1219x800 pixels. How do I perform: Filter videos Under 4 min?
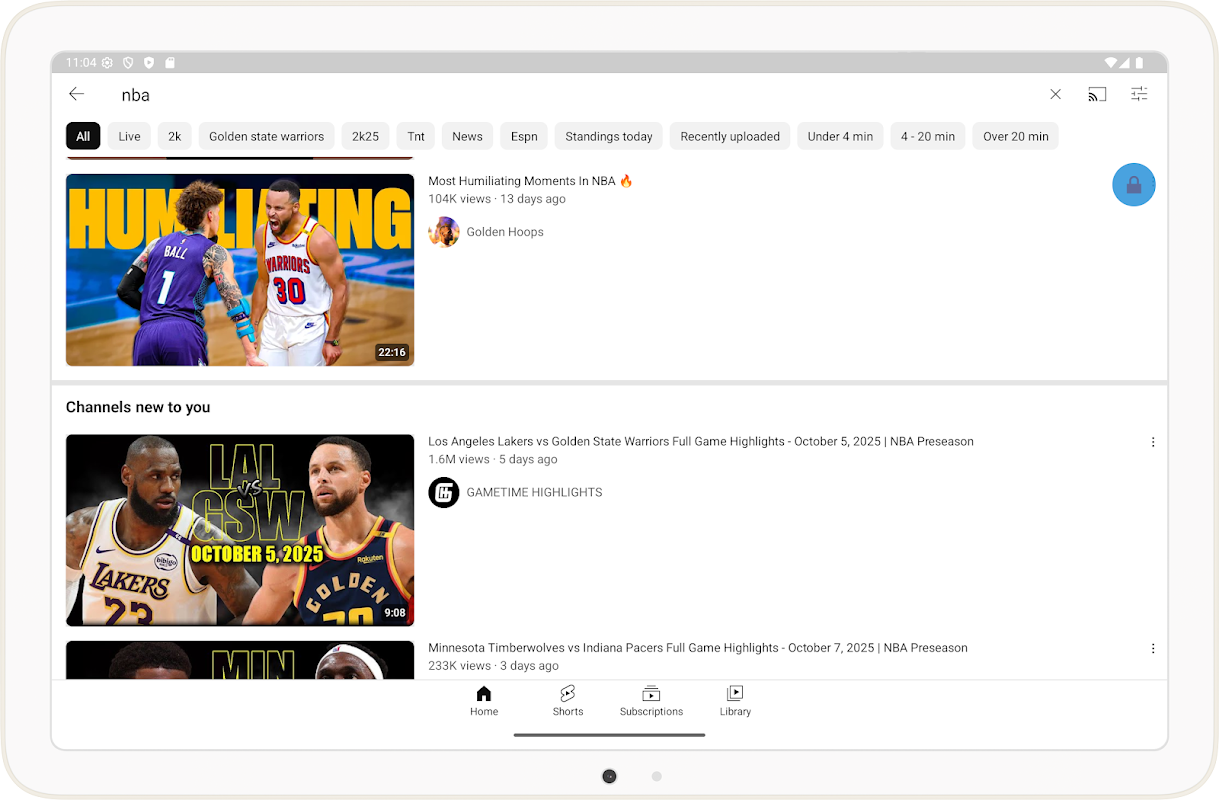840,136
